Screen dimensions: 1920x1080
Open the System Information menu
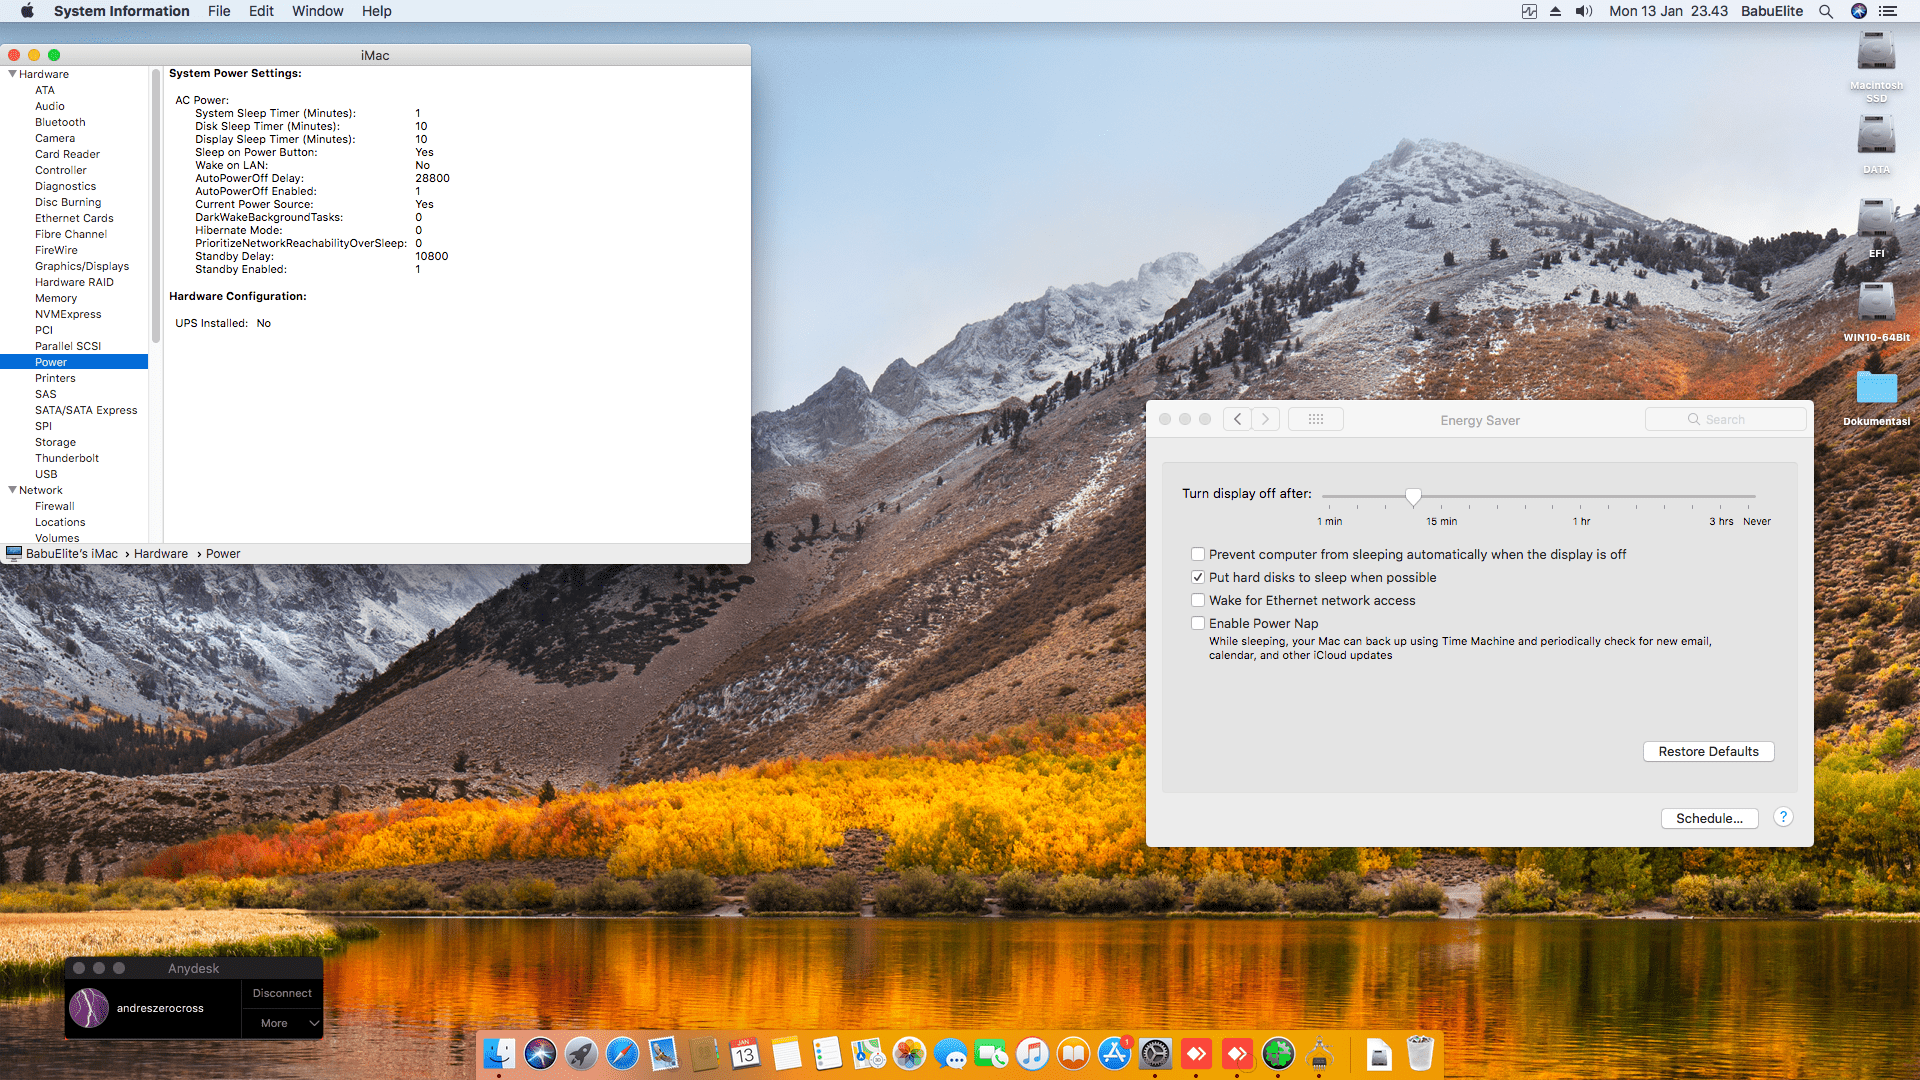(121, 11)
